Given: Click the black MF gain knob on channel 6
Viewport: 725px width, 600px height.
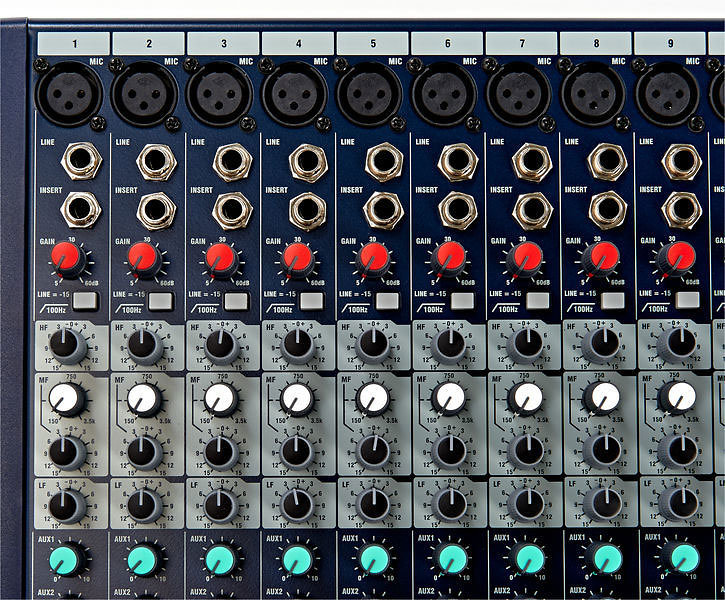Looking at the screenshot, I should pyautogui.click(x=450, y=452).
